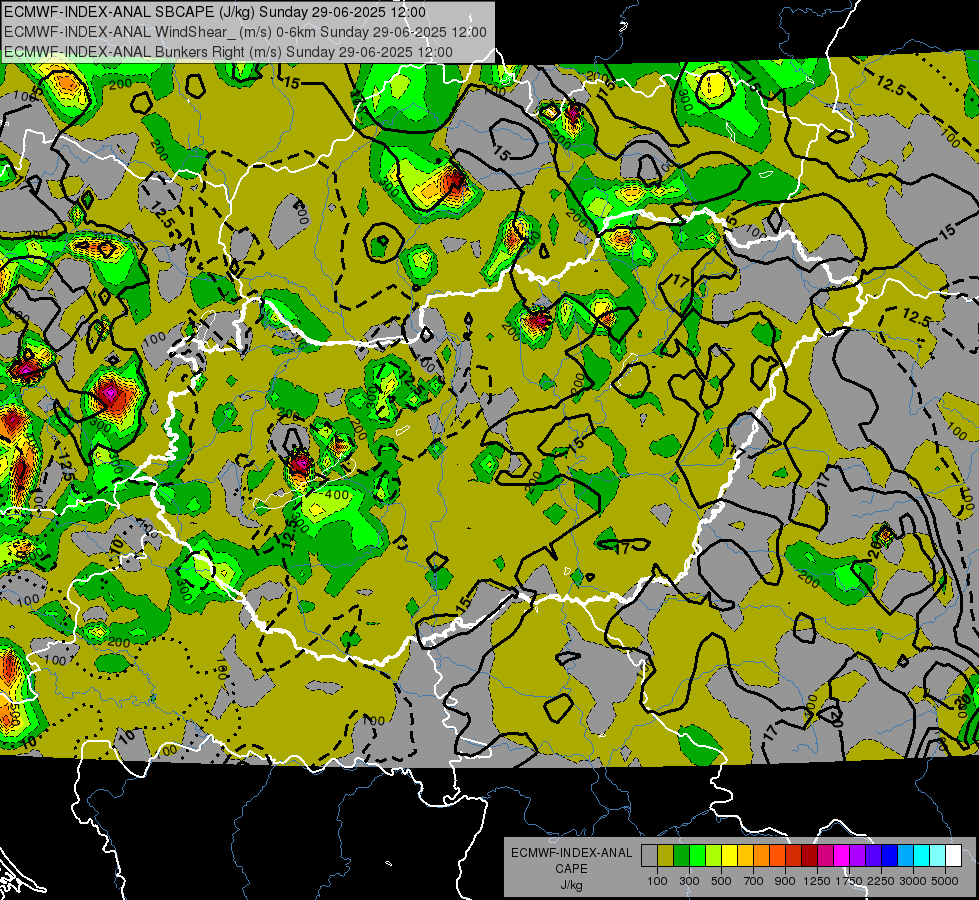Click the CAPE label in legend
The image size is (979, 900).
coord(571,869)
